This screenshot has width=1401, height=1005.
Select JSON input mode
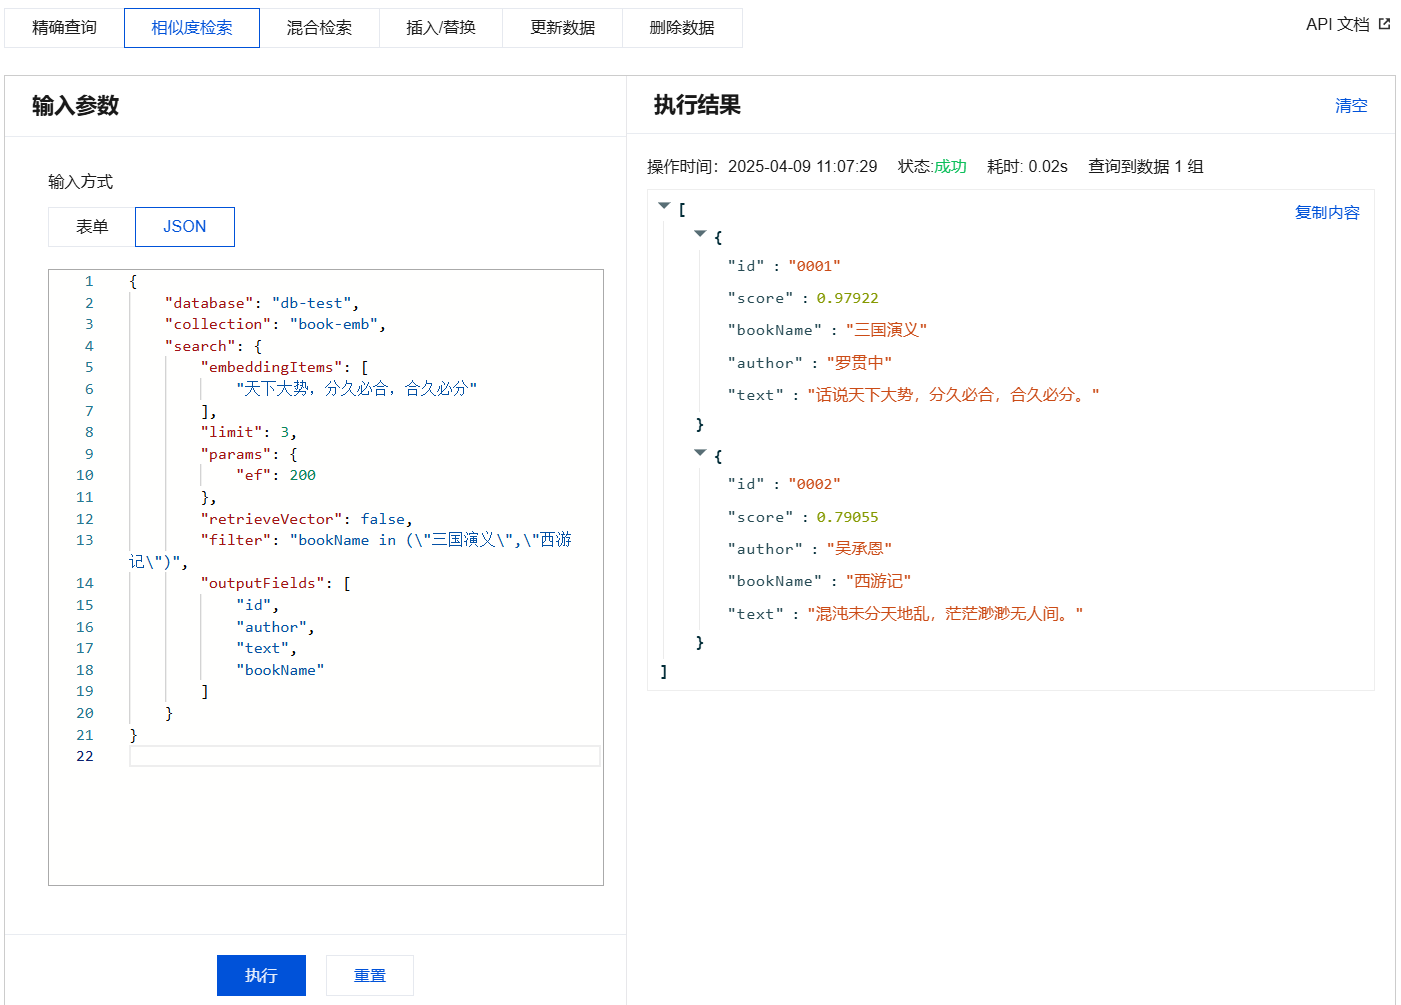185,227
